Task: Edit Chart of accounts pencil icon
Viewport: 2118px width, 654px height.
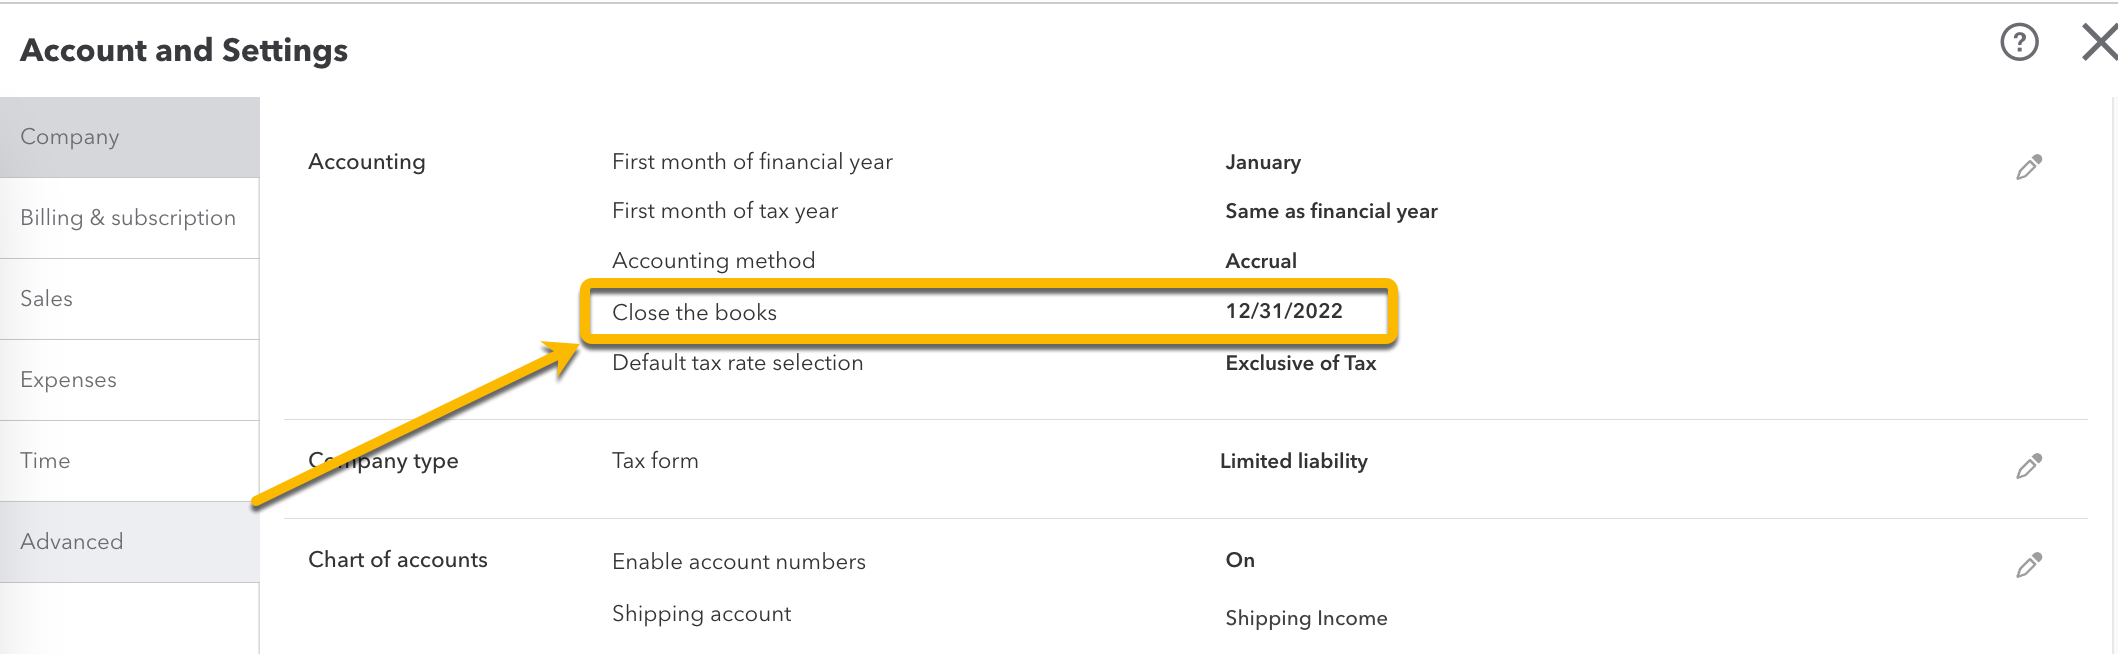Action: pos(2028,565)
